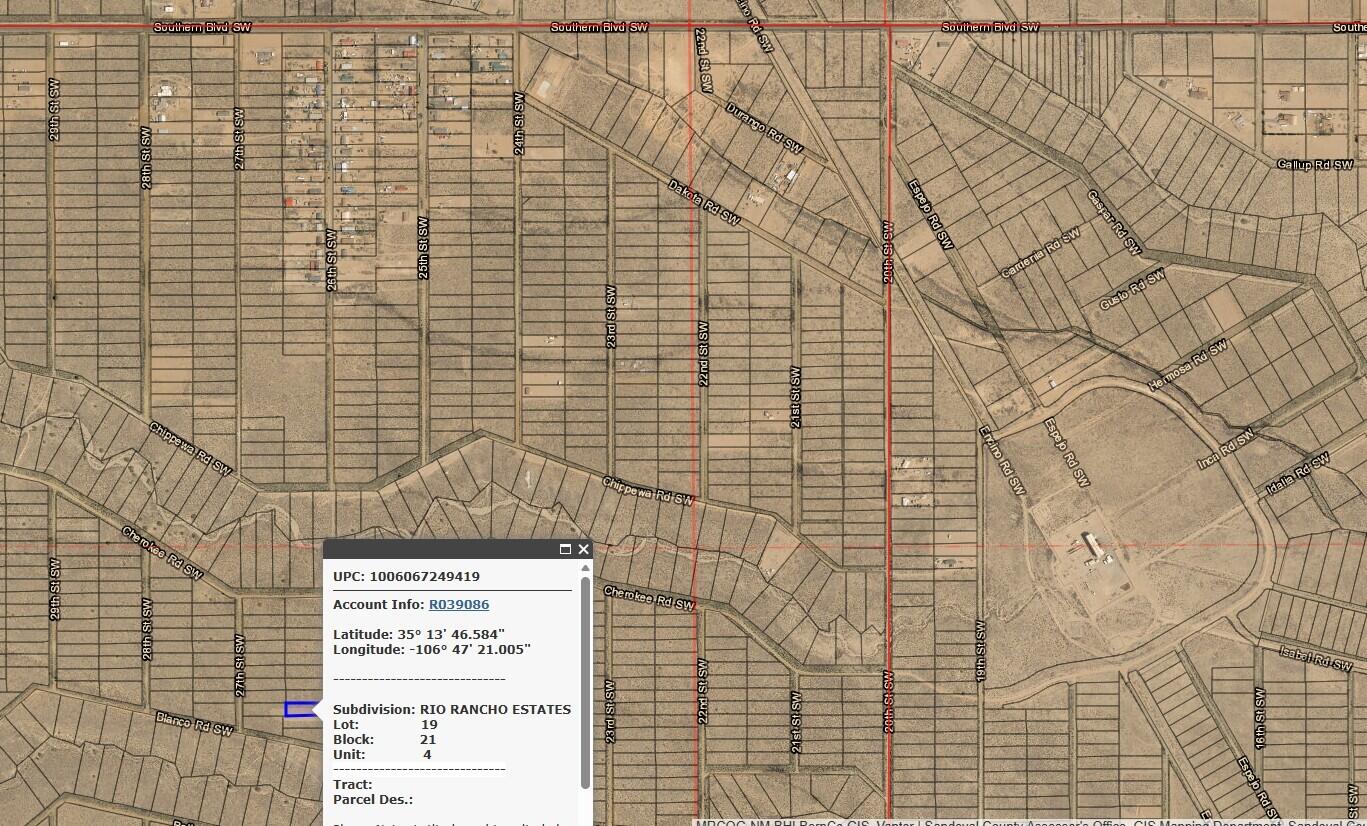This screenshot has width=1367, height=826.
Task: Click the Durango Rd SW map label
Action: tap(764, 127)
